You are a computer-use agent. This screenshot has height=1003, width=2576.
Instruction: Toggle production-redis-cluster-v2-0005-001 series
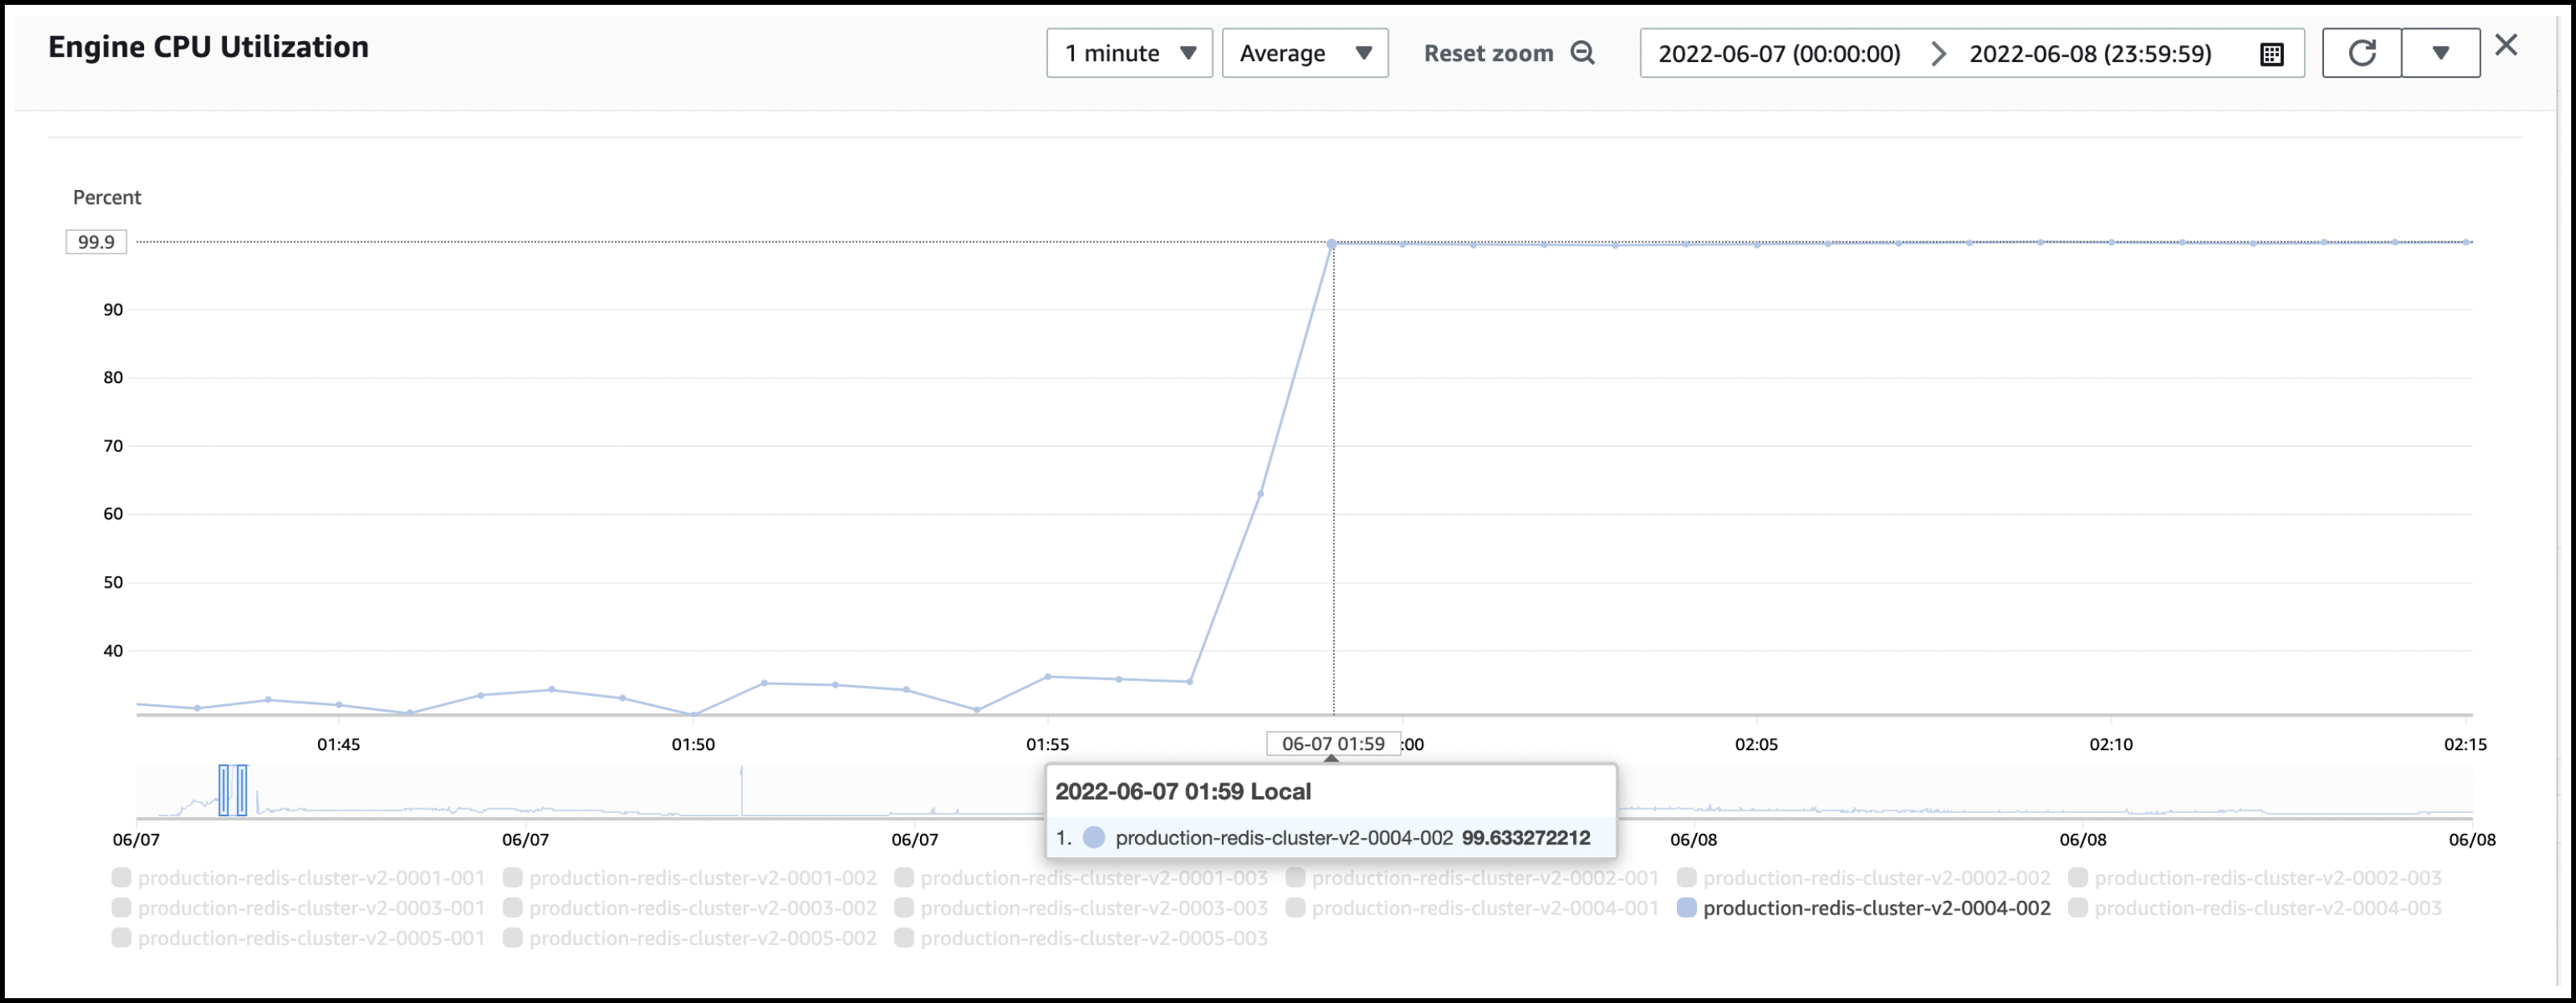(x=299, y=937)
